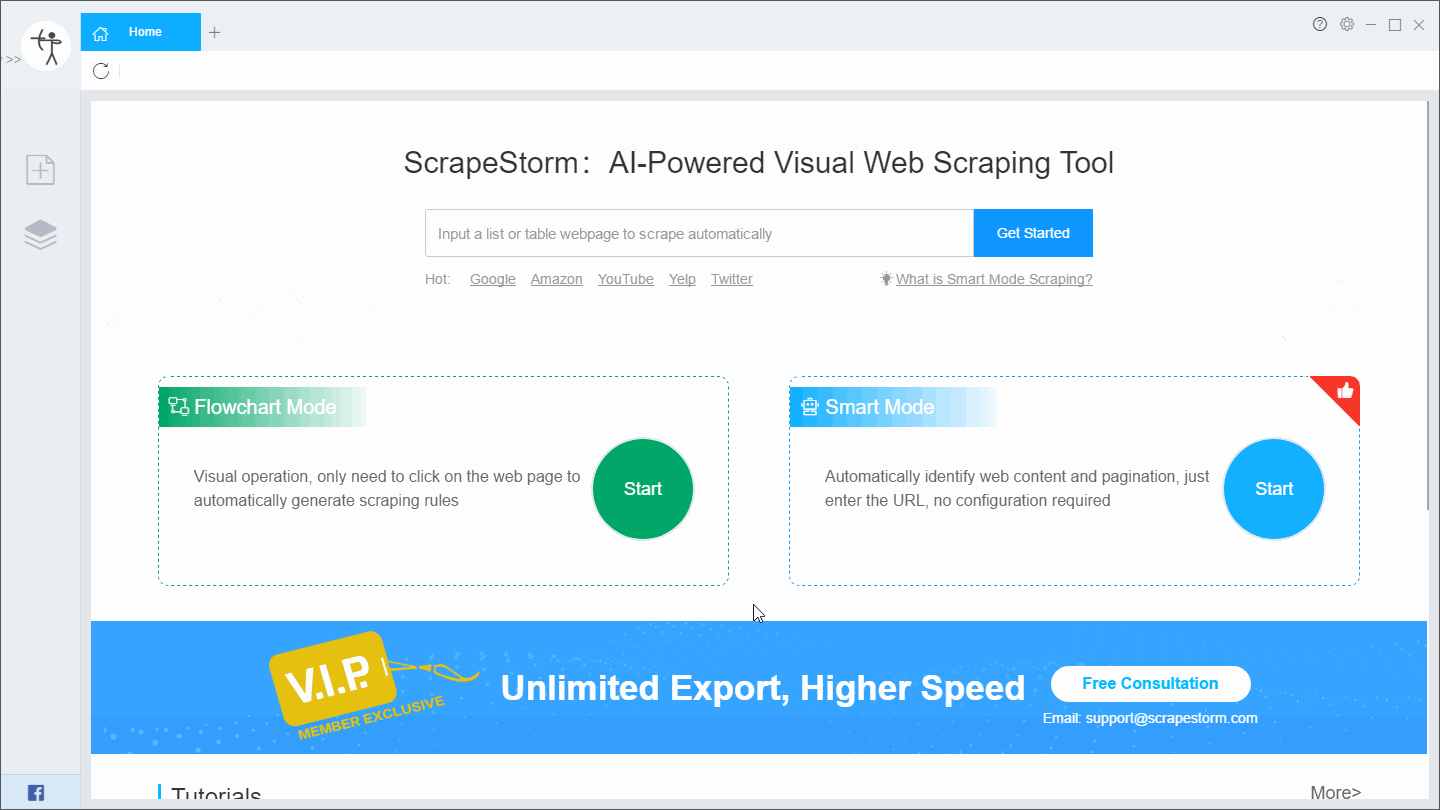Click Get Started to begin scraping

click(1033, 233)
